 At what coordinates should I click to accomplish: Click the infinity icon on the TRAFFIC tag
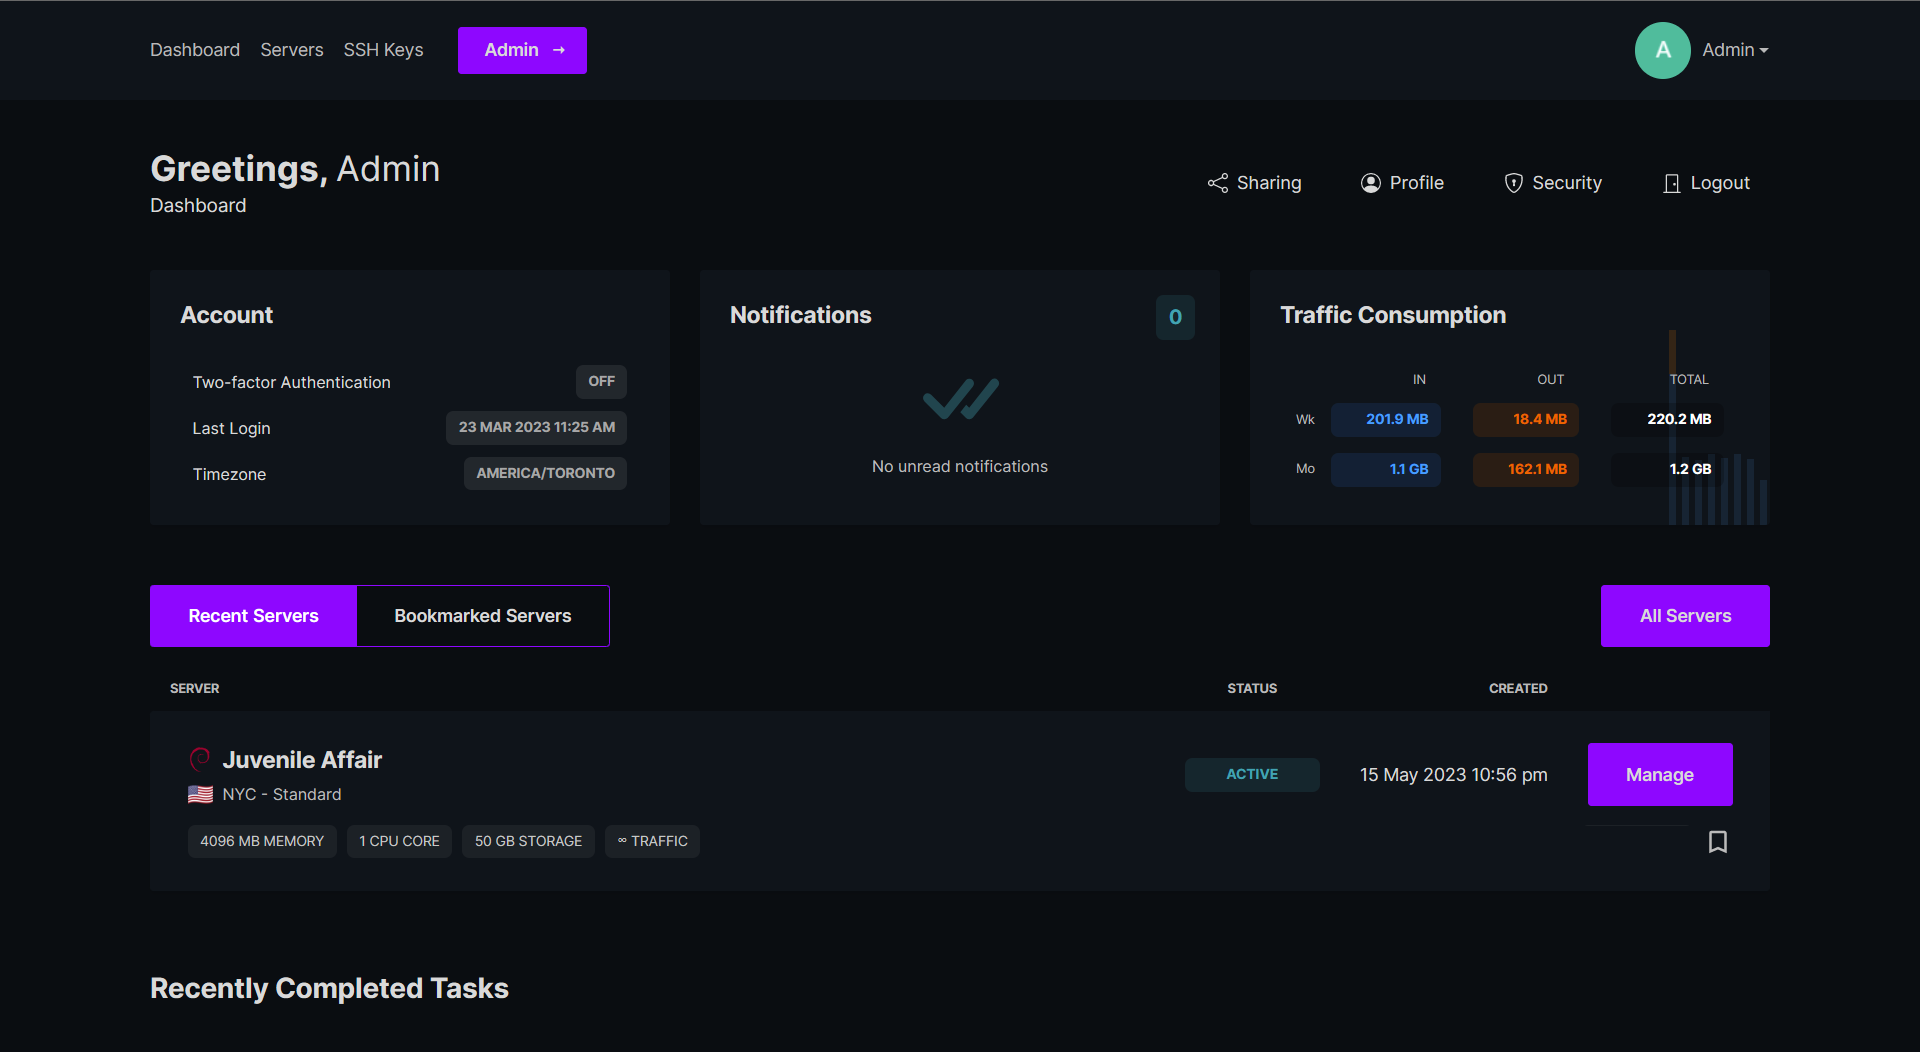(x=622, y=841)
